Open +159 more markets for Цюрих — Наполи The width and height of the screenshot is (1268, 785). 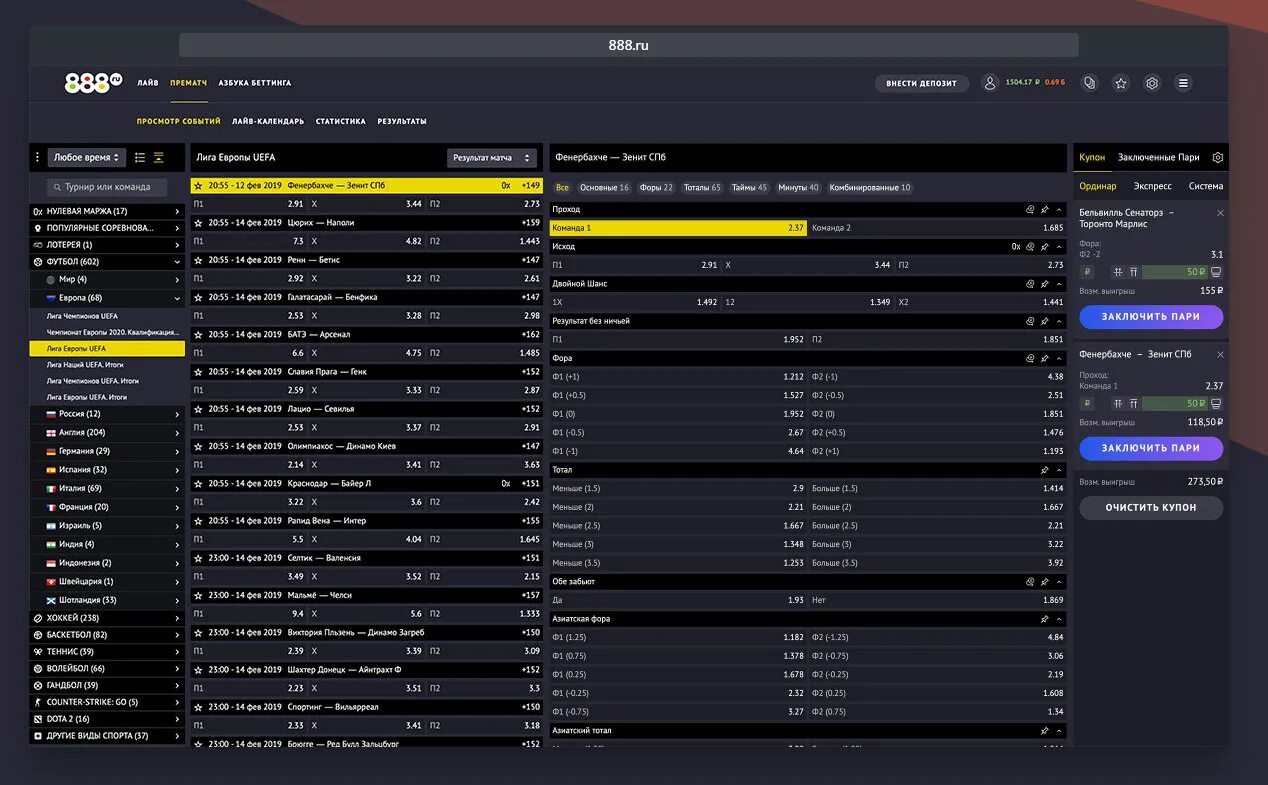click(530, 223)
